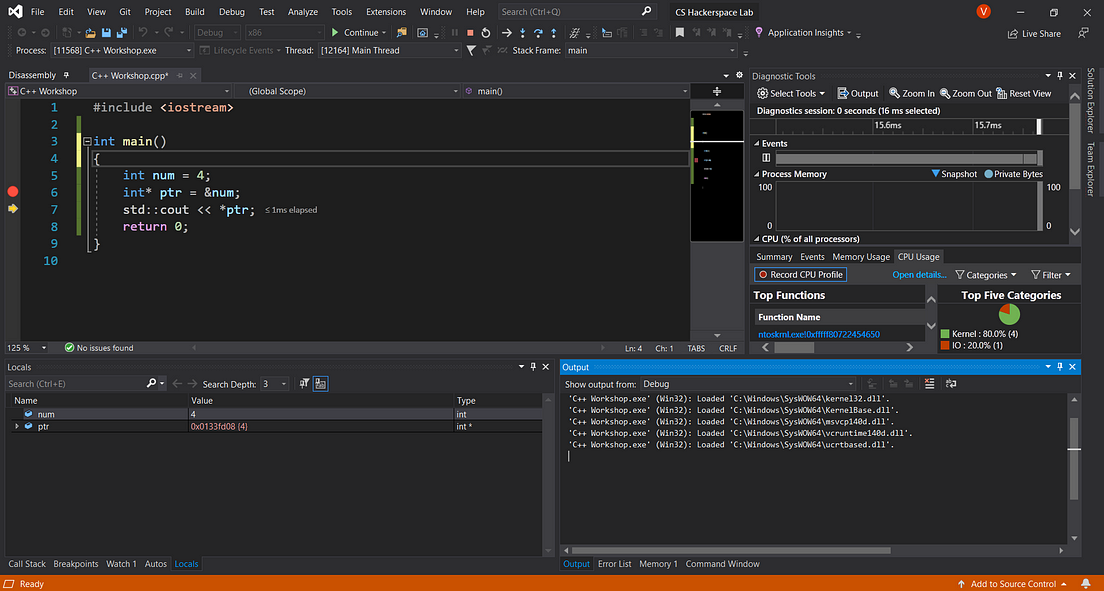Open Live Share from the toolbar
The width and height of the screenshot is (1104, 591).
tap(1033, 33)
